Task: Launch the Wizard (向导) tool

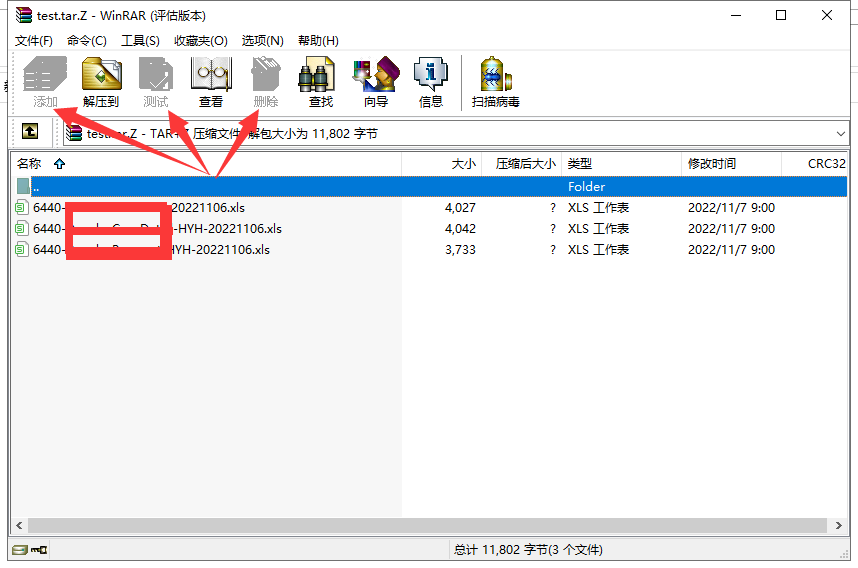Action: click(x=376, y=81)
